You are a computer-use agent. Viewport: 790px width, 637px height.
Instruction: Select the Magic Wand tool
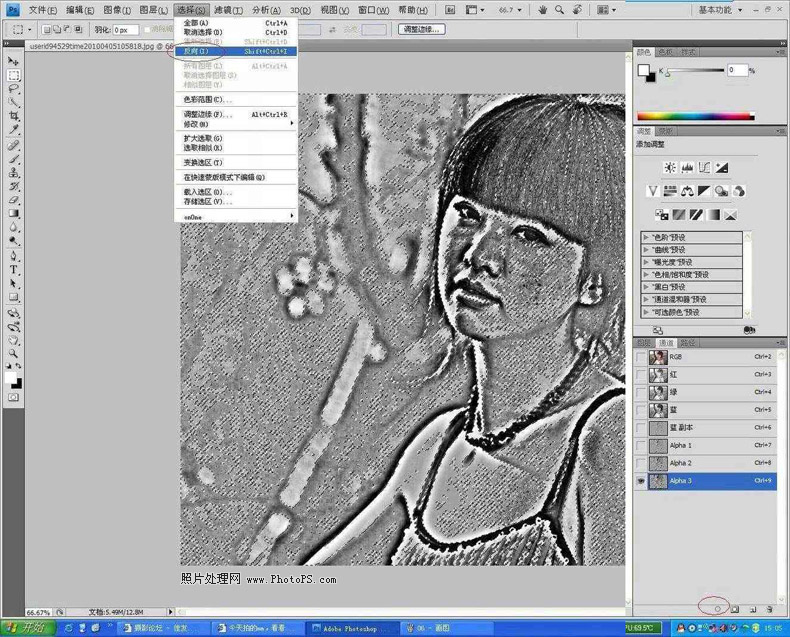coord(14,102)
